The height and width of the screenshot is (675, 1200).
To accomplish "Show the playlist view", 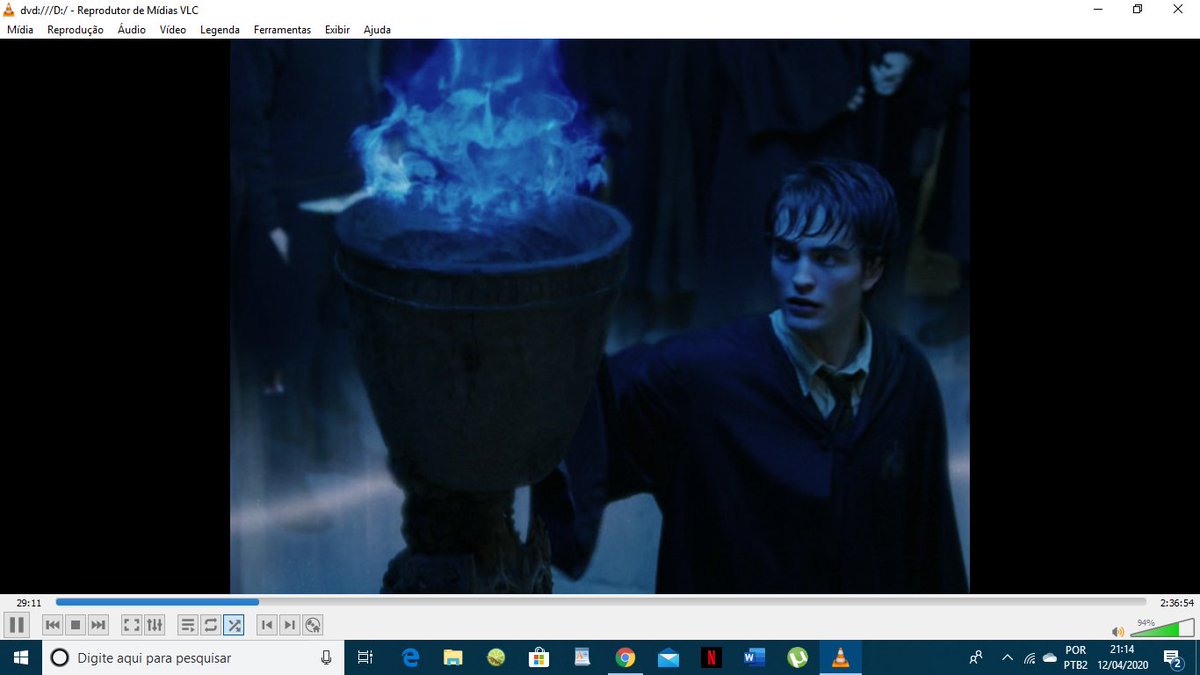I will (187, 625).
